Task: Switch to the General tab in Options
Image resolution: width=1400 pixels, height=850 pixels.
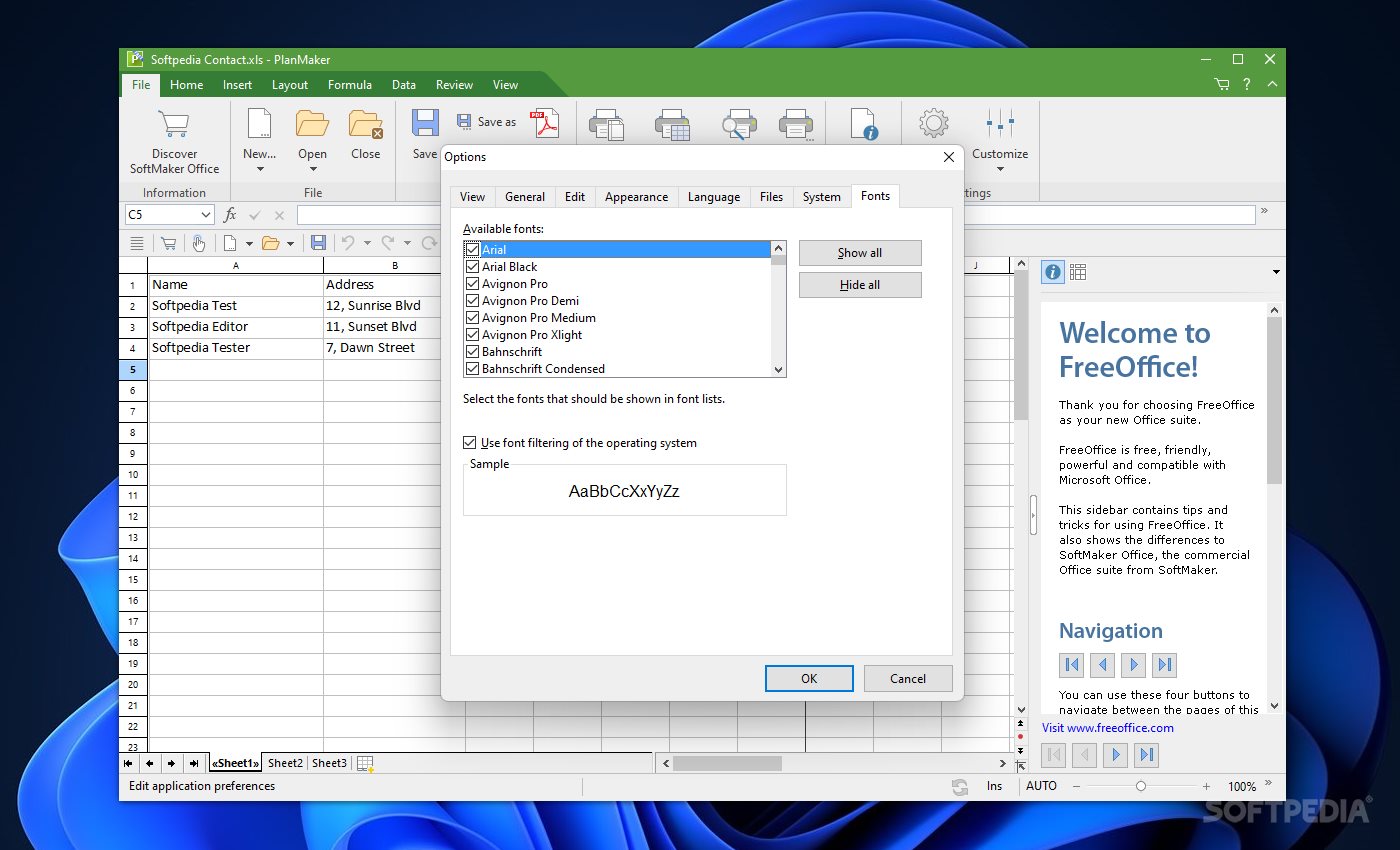Action: (525, 197)
